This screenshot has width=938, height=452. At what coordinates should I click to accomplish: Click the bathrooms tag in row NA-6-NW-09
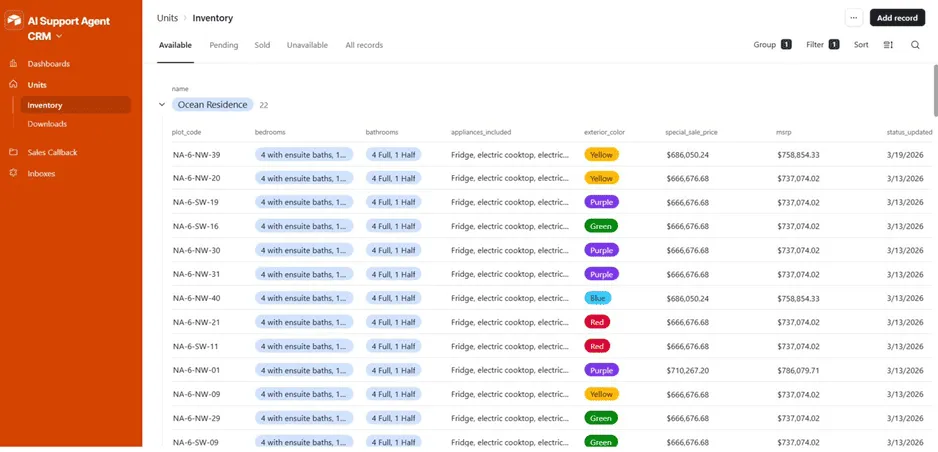394,395
